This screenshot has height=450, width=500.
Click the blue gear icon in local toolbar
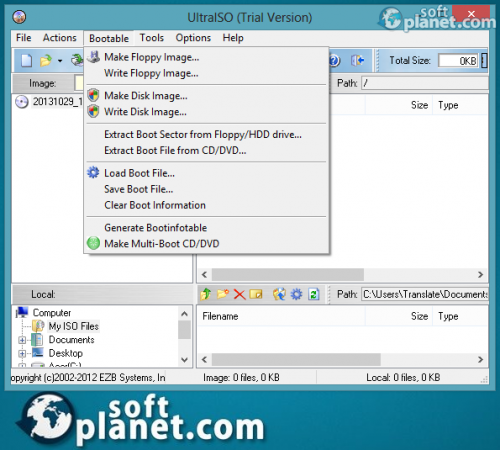(x=296, y=294)
